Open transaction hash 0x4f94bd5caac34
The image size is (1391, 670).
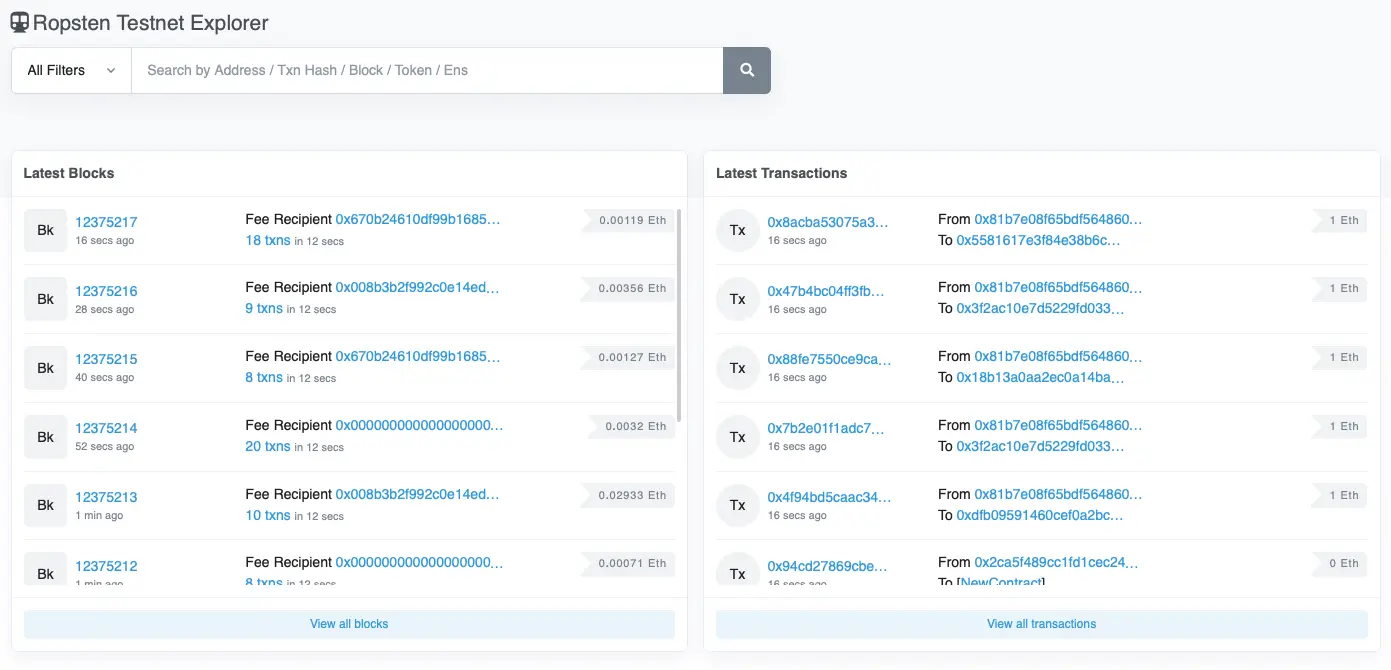pyautogui.click(x=829, y=497)
